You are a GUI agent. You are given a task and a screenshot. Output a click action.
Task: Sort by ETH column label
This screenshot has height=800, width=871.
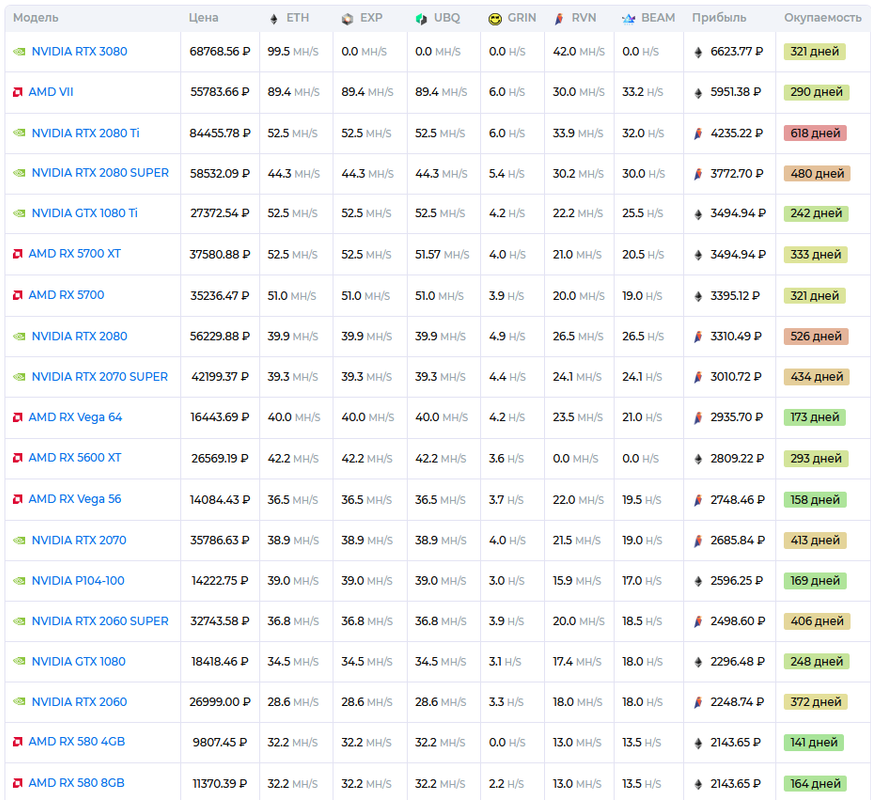[298, 18]
